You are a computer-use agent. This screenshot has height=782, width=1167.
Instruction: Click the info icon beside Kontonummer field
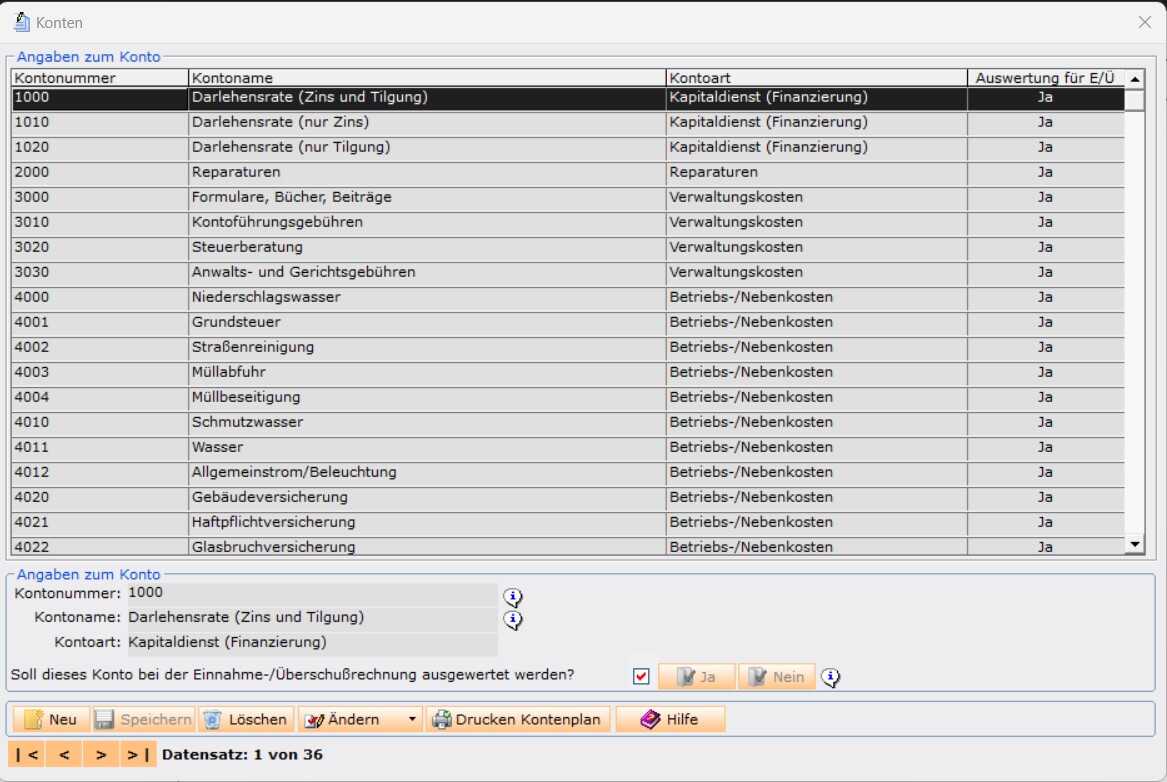513,597
